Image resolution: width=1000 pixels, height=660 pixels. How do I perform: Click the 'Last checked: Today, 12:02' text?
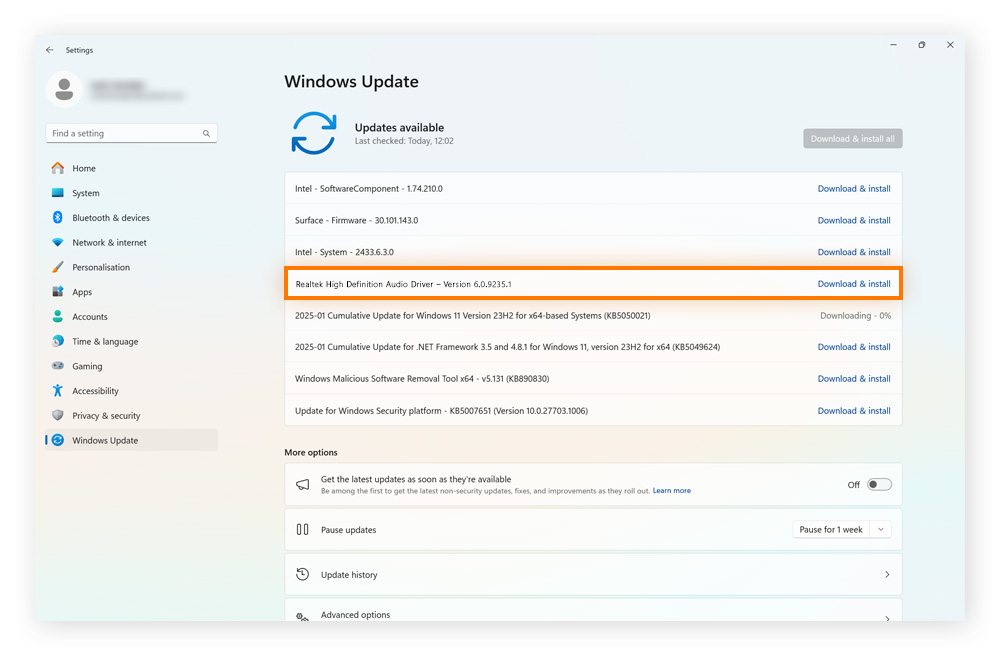tap(404, 141)
